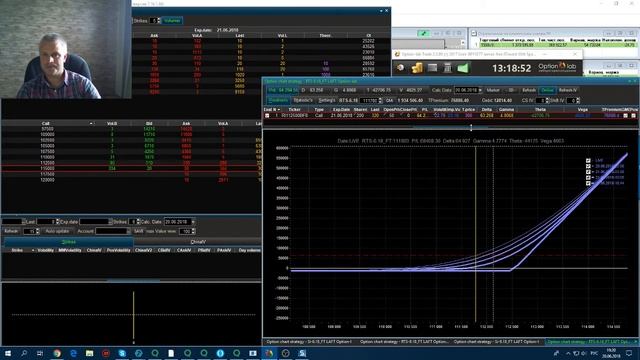This screenshot has height=360, width=640.
Task: Open Calc. Date dropdown in strategy chart window
Action: (x=480, y=90)
